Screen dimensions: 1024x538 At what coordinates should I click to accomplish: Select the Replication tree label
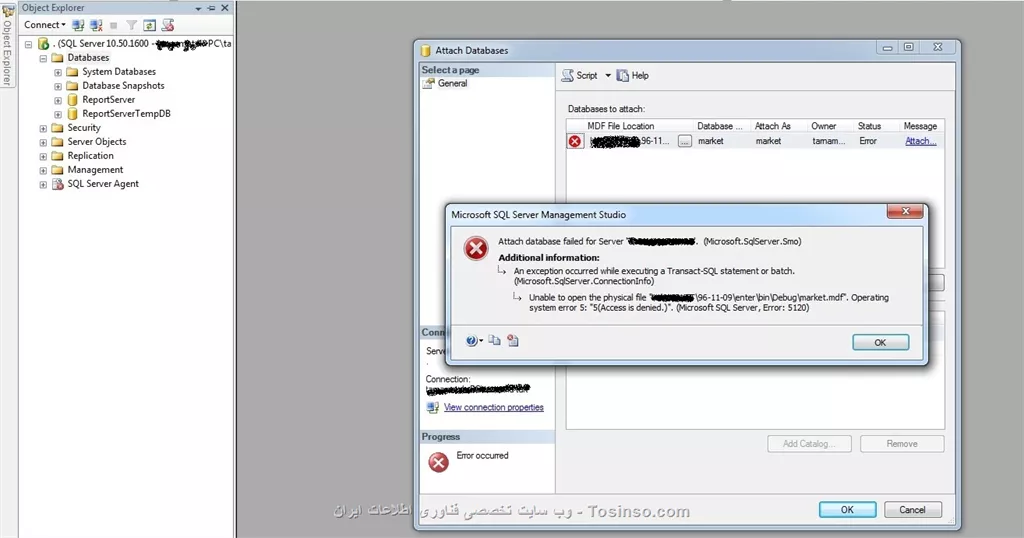(x=90, y=155)
